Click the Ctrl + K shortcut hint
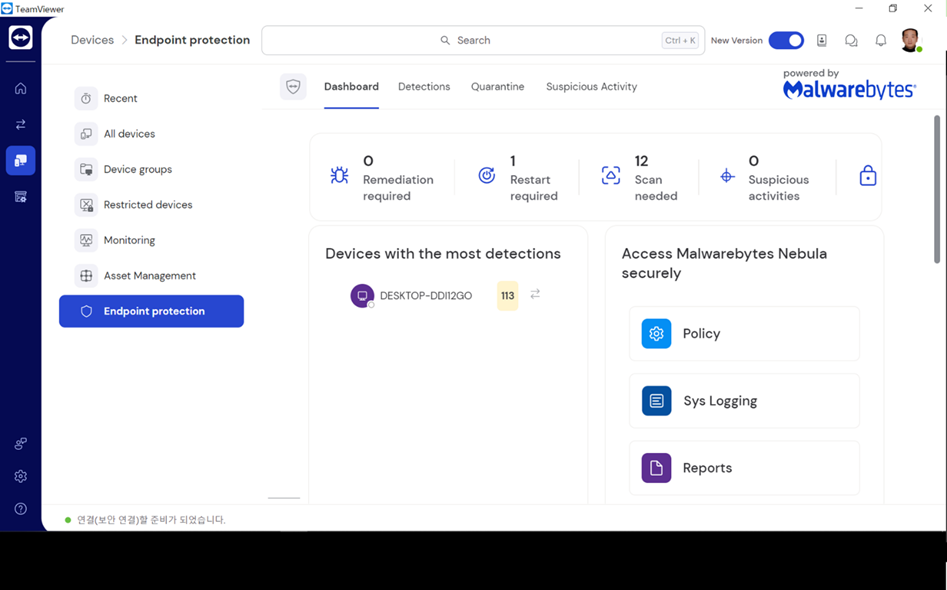The width and height of the screenshot is (947, 590). (680, 40)
